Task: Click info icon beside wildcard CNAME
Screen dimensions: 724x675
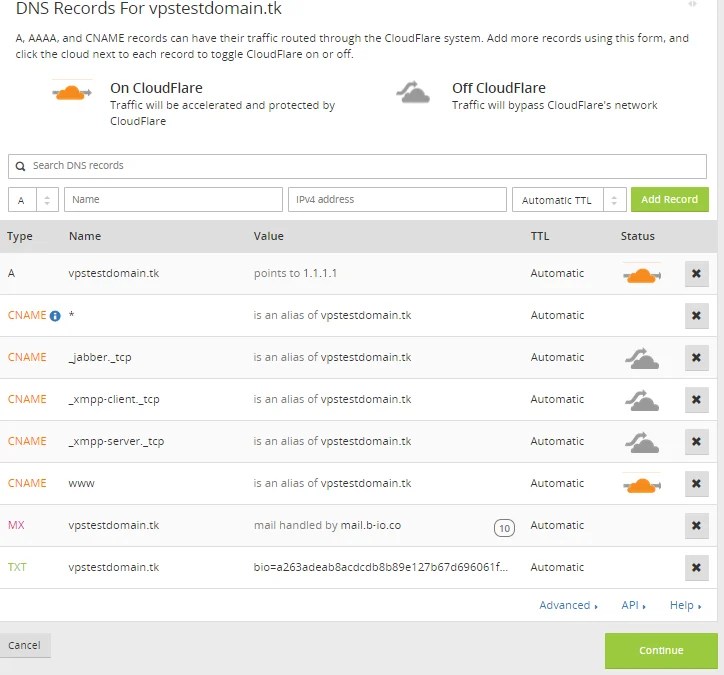Action: pyautogui.click(x=56, y=316)
